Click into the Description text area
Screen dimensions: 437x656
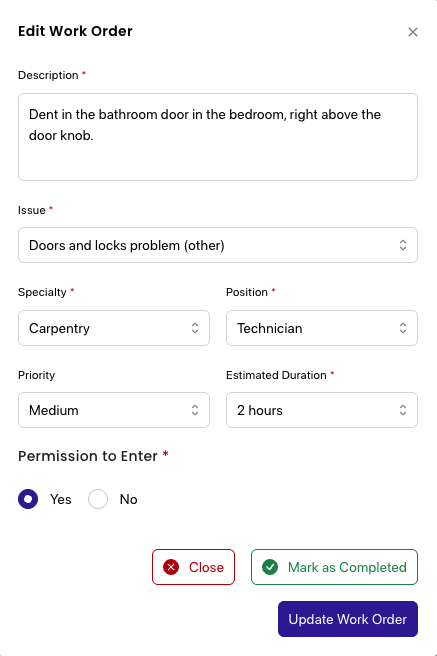coord(218,137)
